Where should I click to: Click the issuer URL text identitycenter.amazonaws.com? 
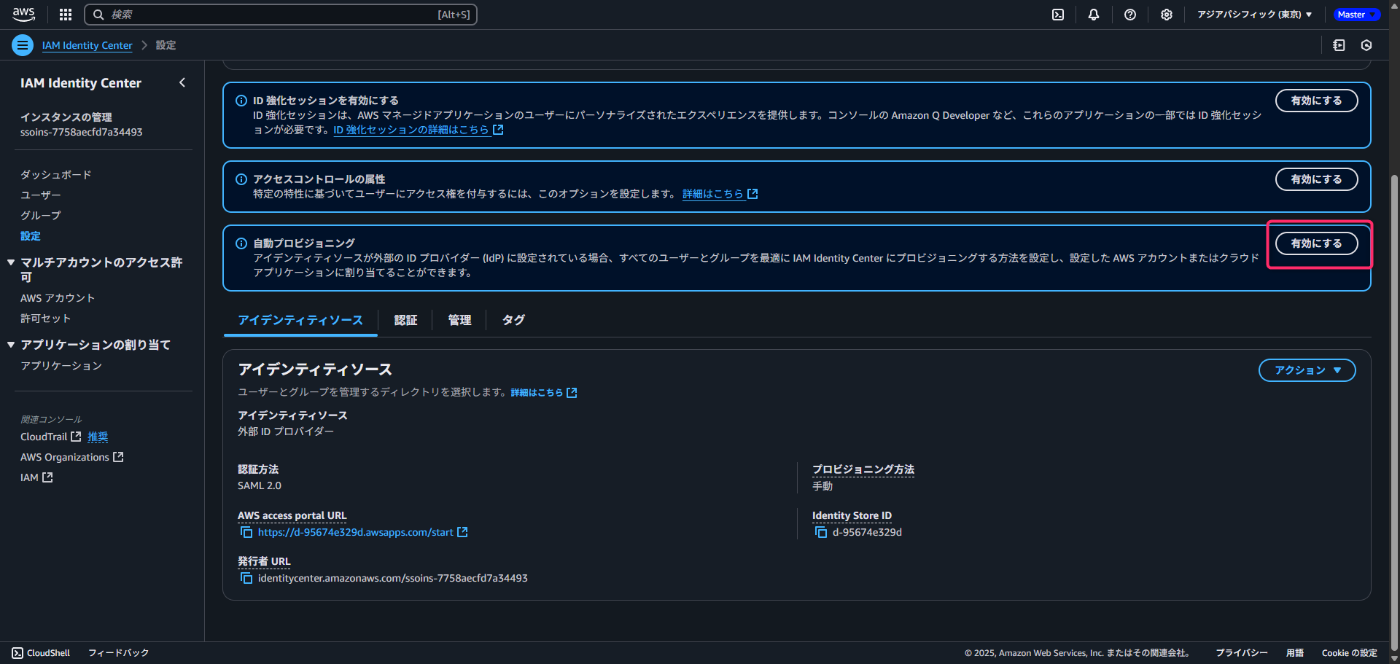(393, 578)
